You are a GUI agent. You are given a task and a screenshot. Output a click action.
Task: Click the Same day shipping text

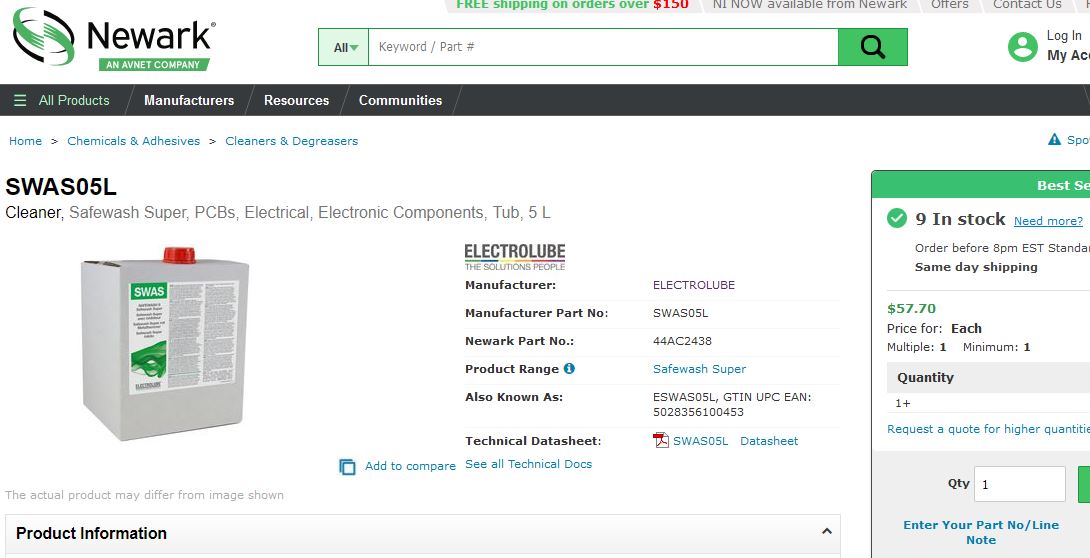pos(976,267)
